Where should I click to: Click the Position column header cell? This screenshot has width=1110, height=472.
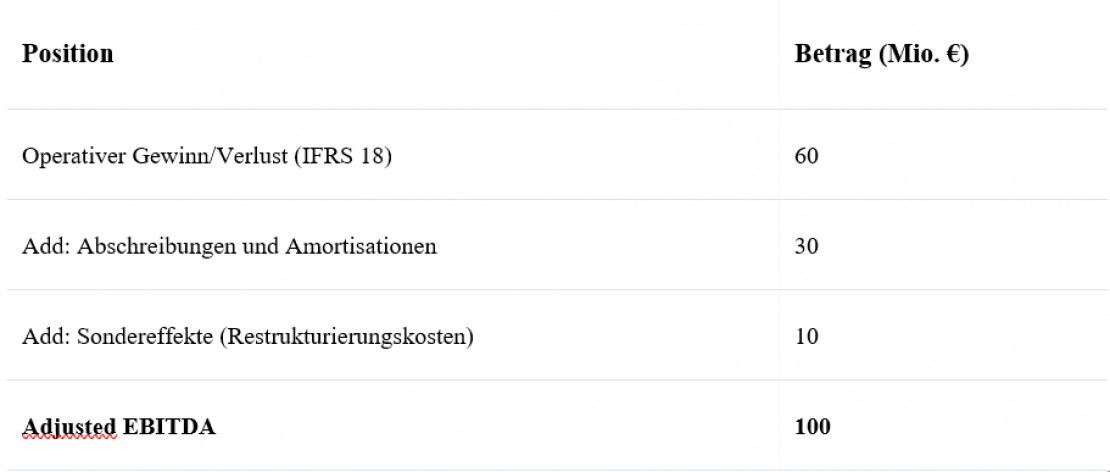(x=68, y=54)
